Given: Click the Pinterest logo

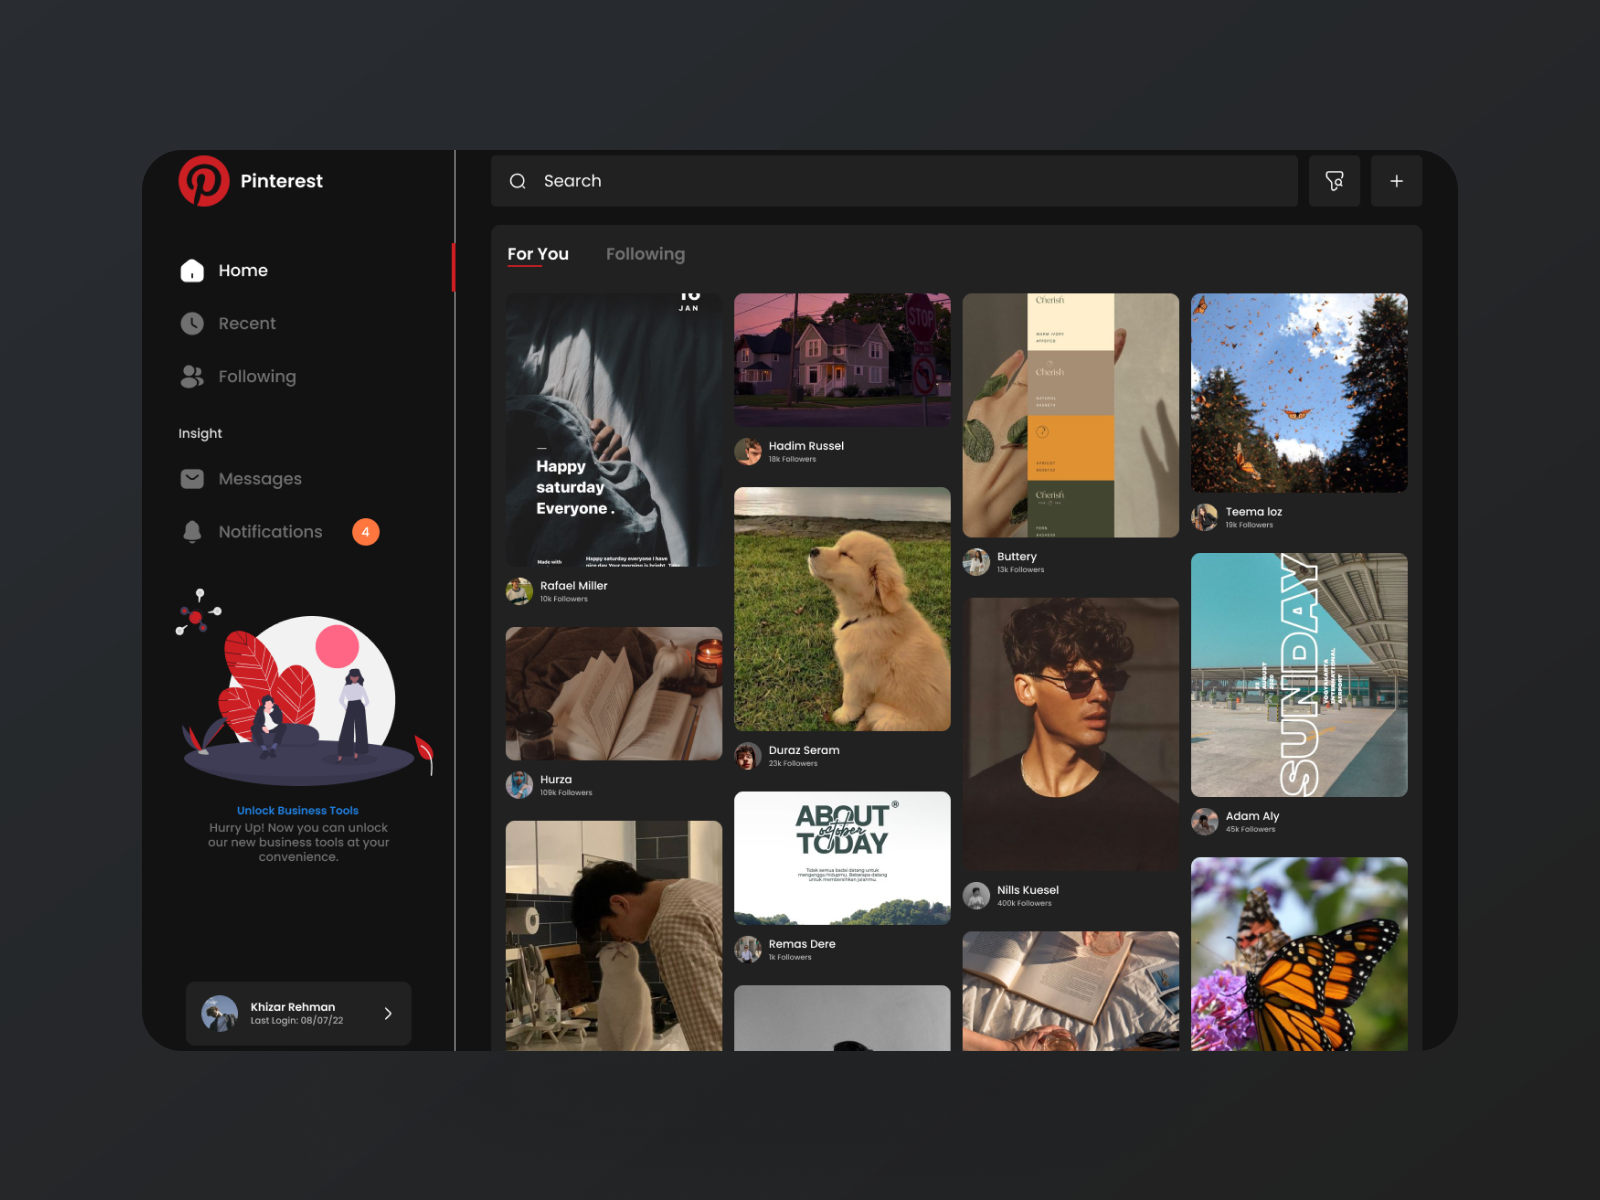Looking at the screenshot, I should [203, 181].
